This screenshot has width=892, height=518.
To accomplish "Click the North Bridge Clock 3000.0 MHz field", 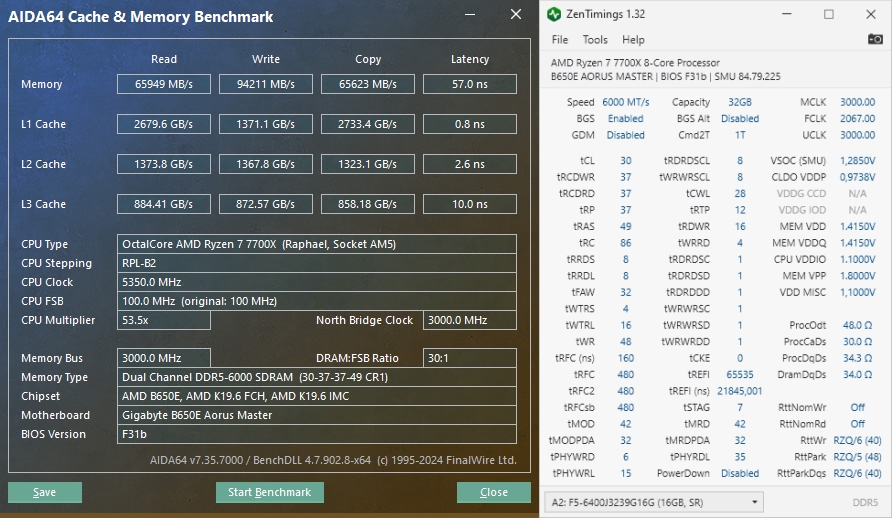I will pos(470,320).
